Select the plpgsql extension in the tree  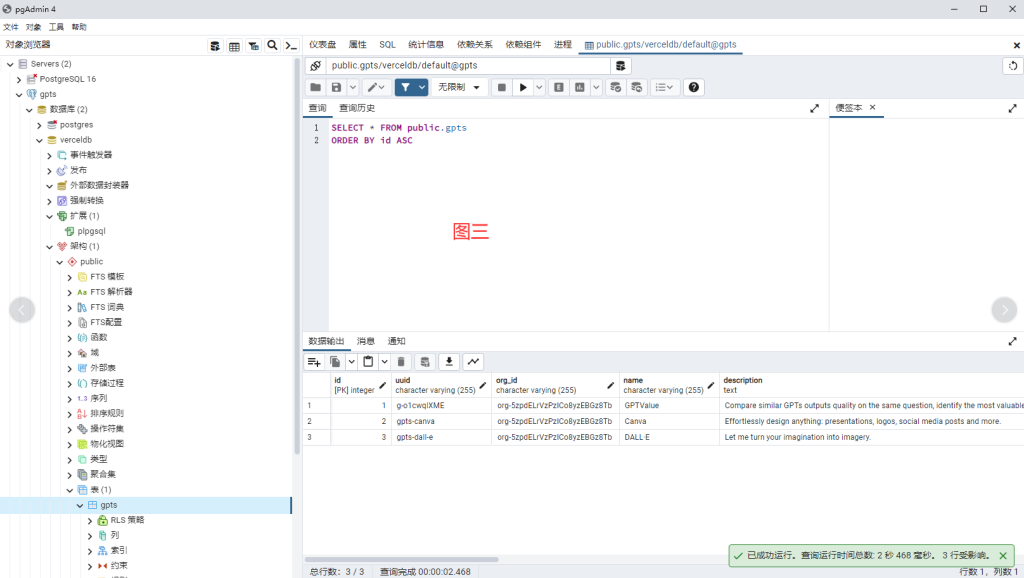(91, 231)
